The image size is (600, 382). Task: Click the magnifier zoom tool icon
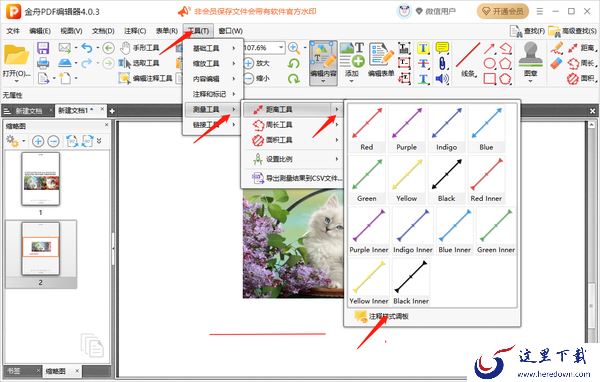point(294,48)
